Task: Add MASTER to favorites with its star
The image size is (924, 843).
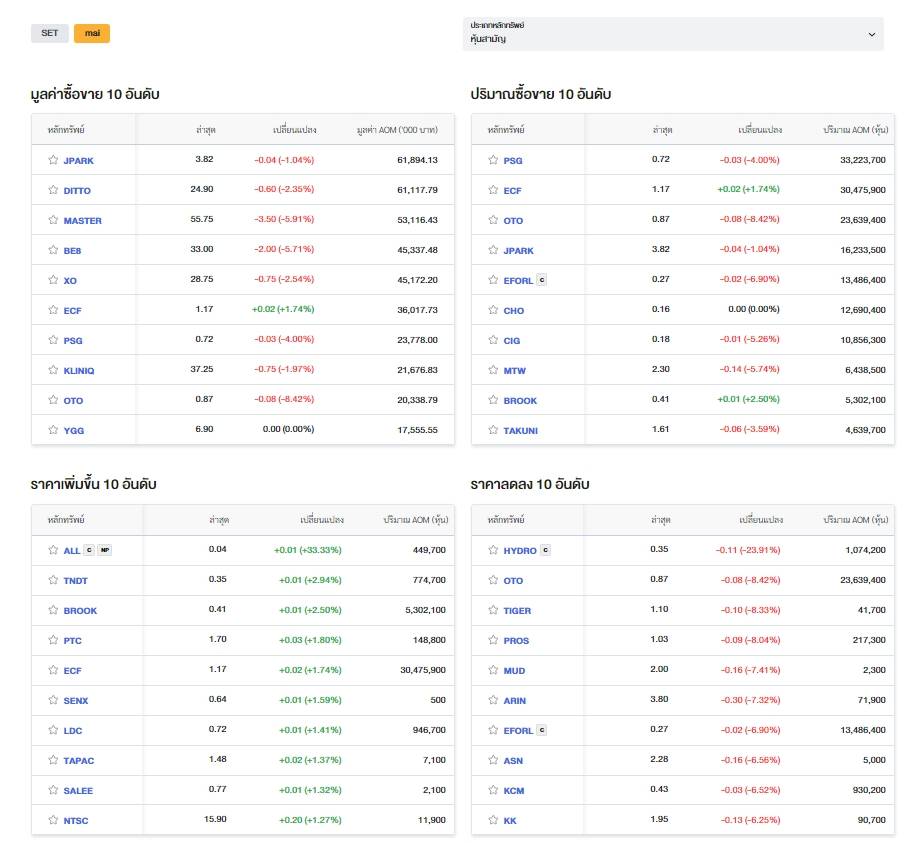Action: click(53, 220)
